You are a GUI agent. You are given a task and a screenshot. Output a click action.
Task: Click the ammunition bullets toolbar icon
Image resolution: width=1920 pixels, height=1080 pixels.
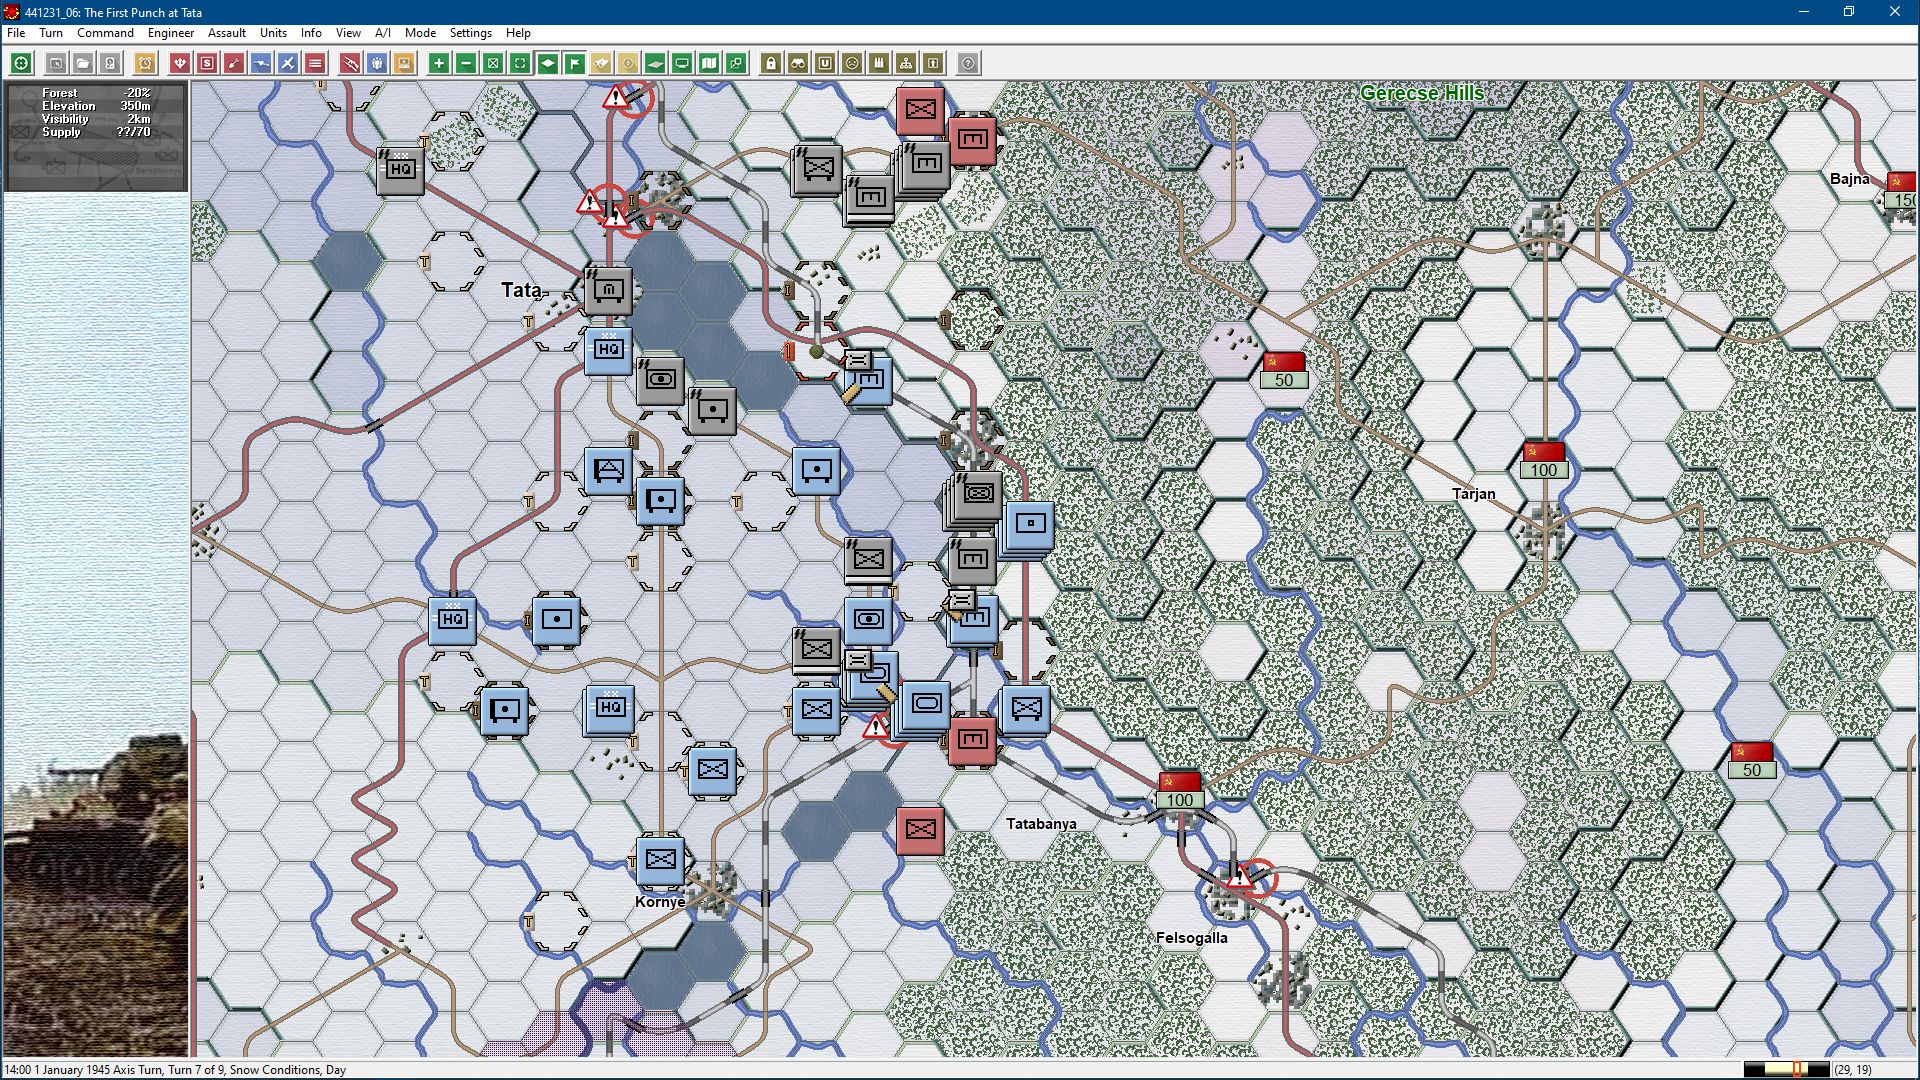(879, 63)
